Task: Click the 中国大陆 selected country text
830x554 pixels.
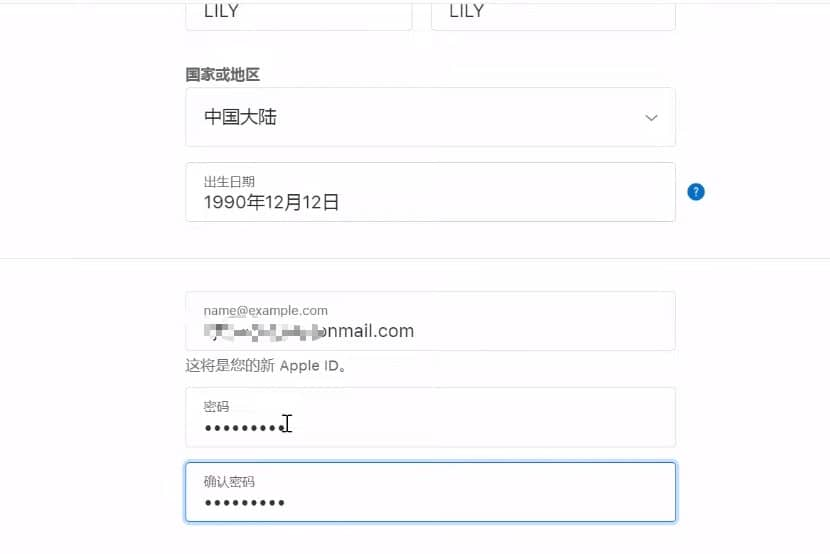Action: [240, 117]
